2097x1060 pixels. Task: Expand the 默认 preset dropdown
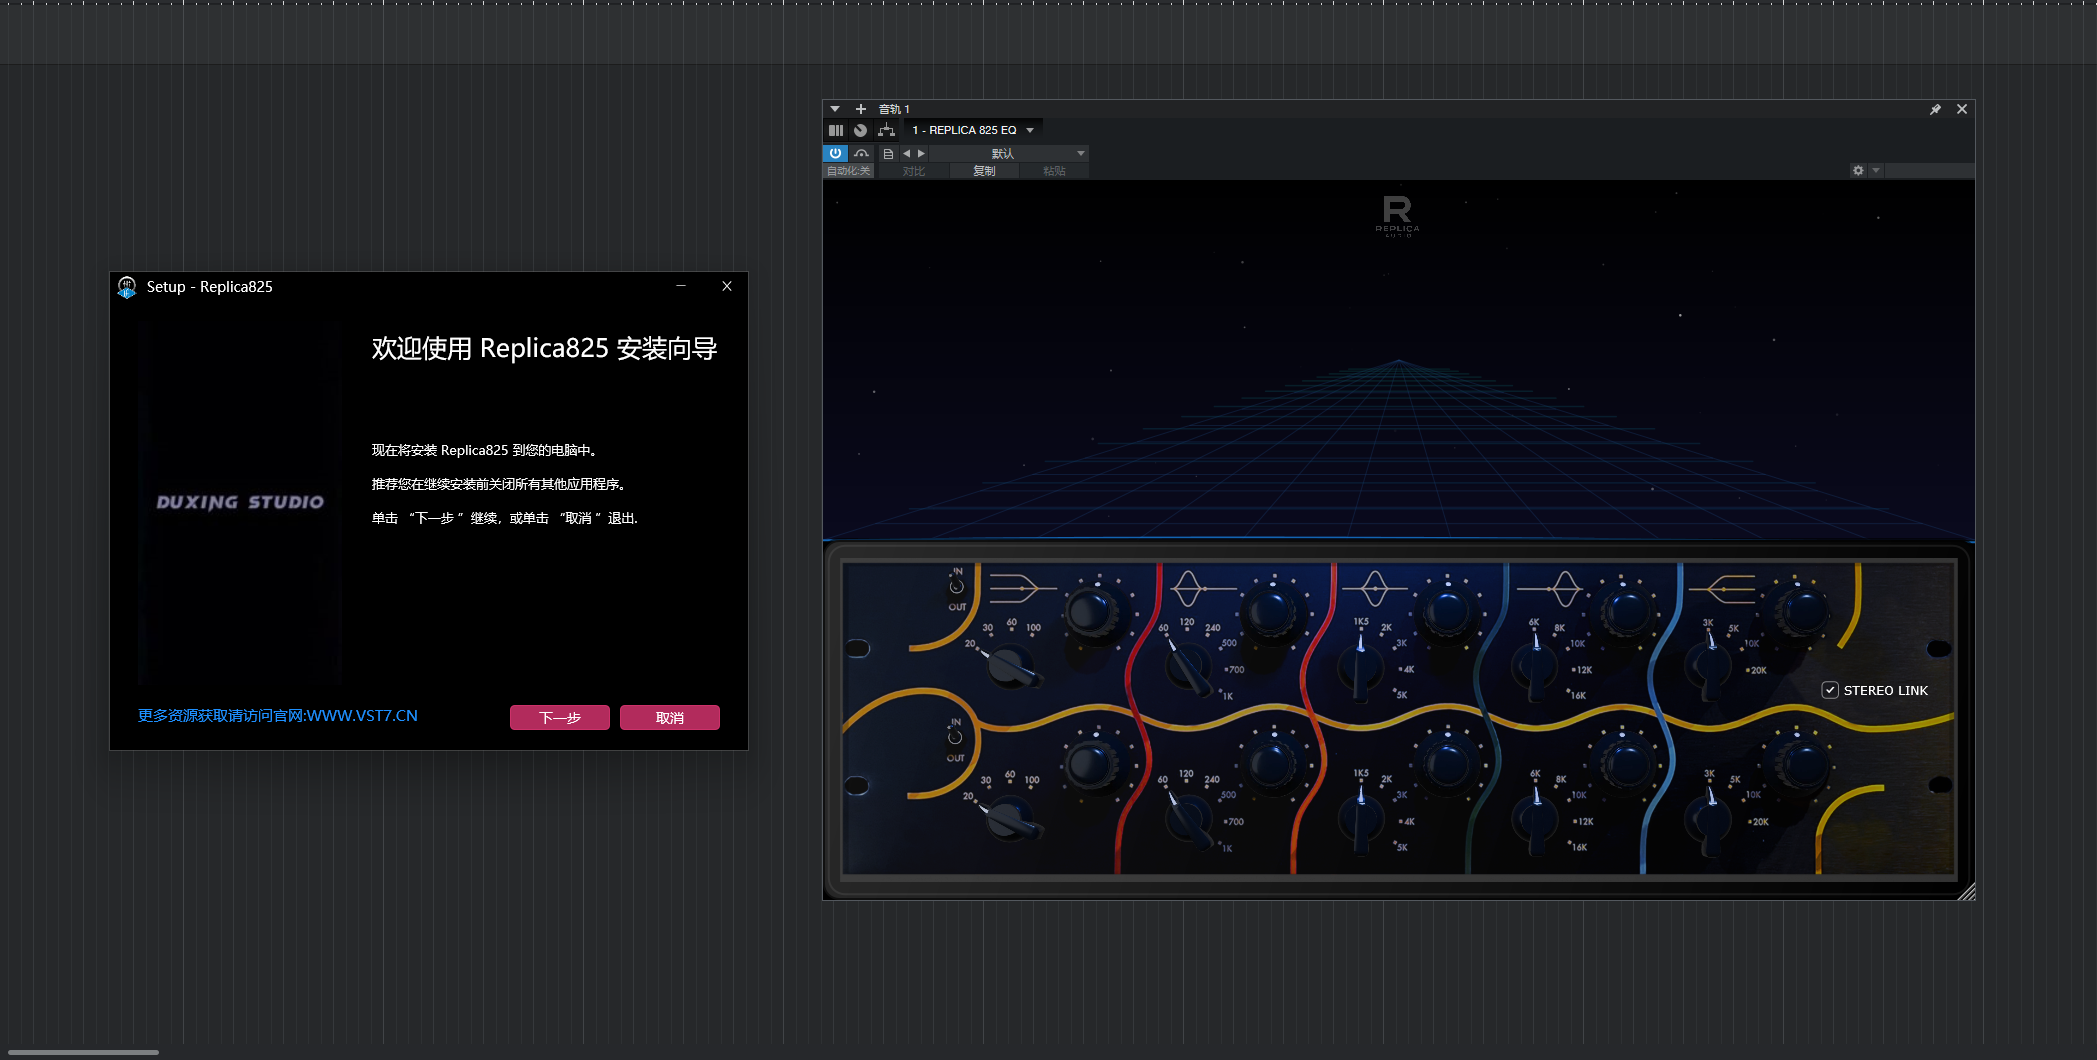click(1080, 153)
